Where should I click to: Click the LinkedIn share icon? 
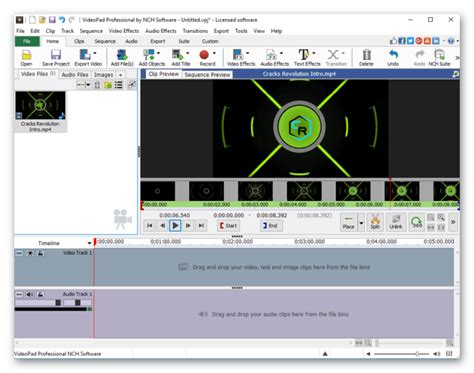click(436, 41)
